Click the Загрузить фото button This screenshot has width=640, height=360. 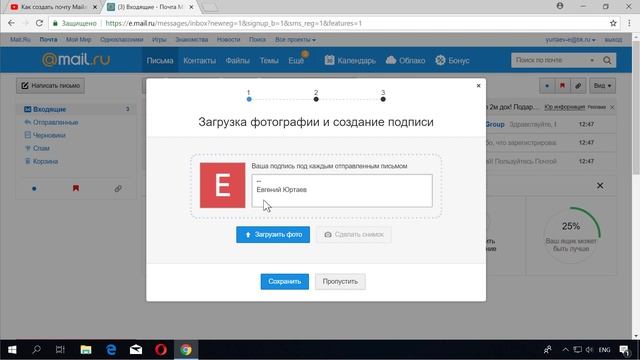coord(273,235)
